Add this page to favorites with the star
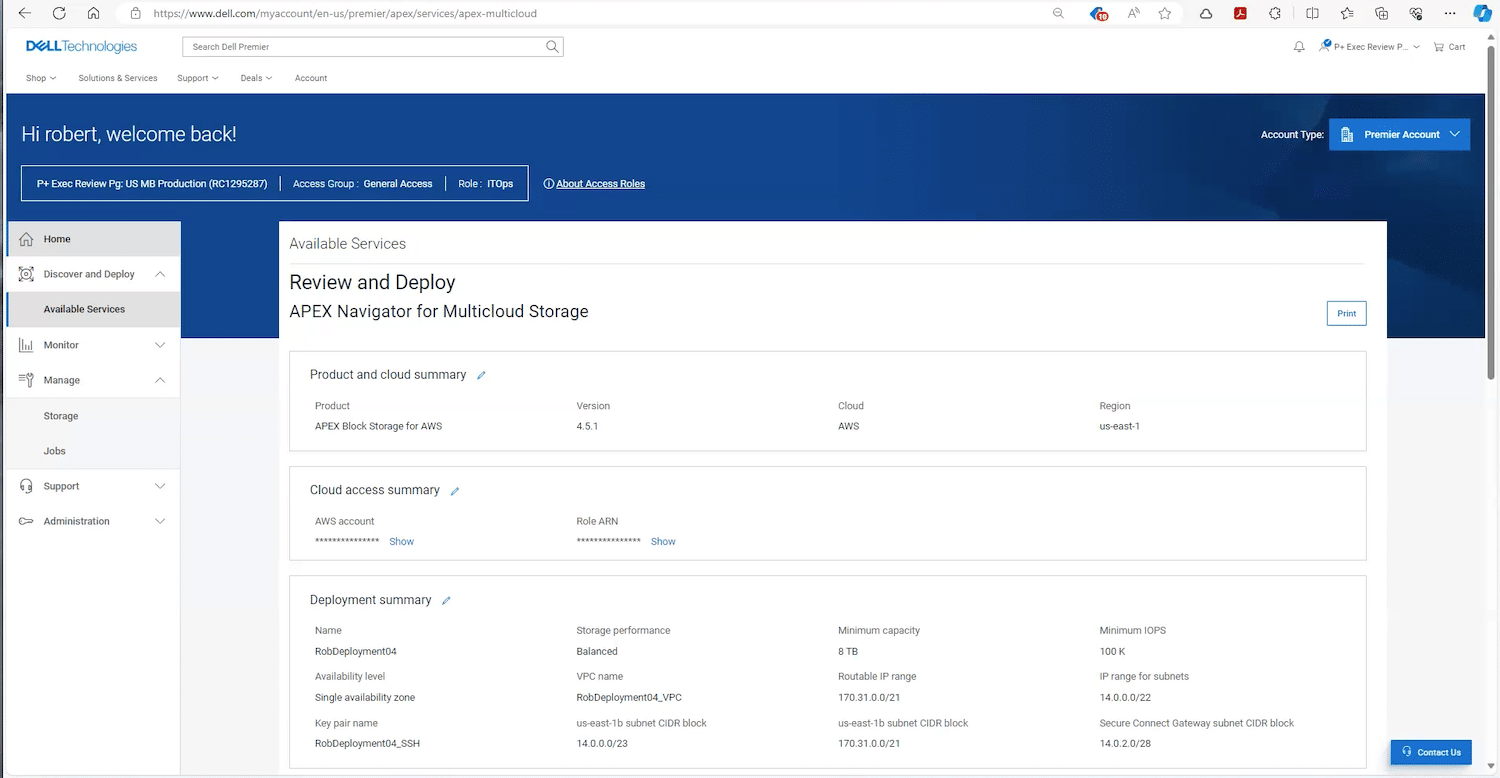1500x778 pixels. 1165,14
